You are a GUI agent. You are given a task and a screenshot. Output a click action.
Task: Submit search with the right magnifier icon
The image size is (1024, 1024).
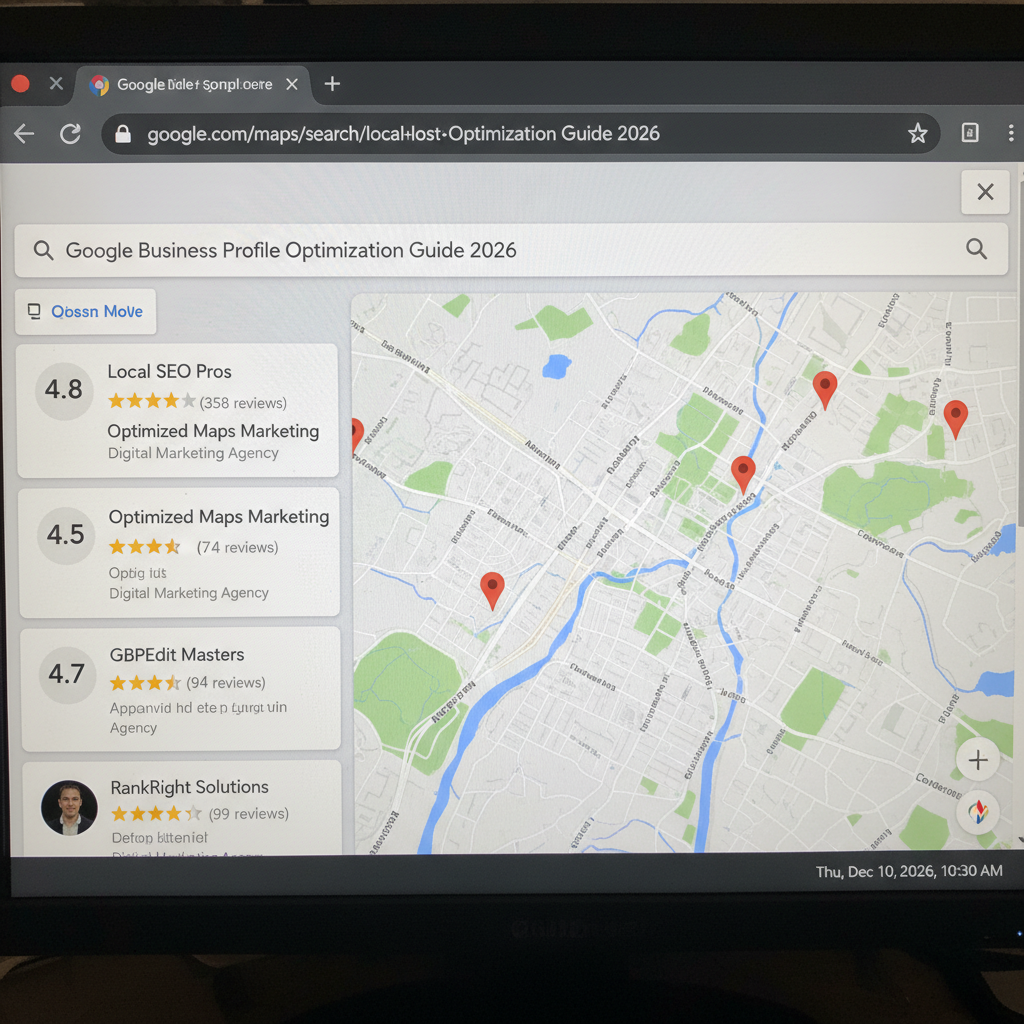(976, 249)
